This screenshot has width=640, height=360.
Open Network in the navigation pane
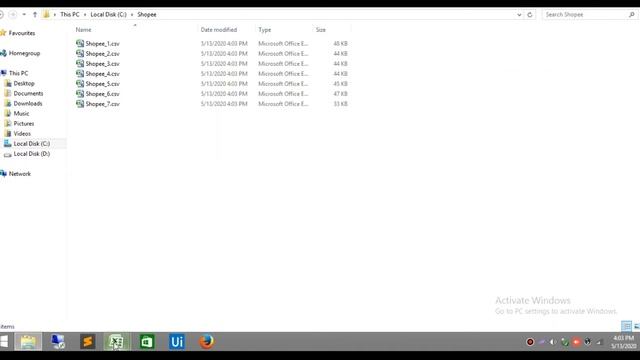click(20, 173)
